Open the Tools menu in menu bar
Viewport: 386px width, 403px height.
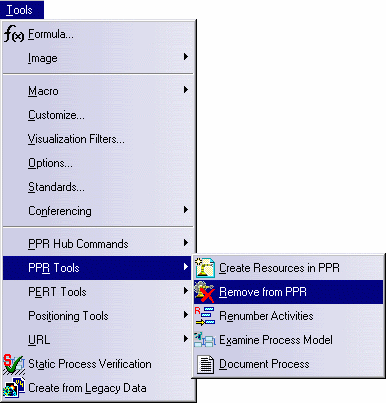point(22,10)
